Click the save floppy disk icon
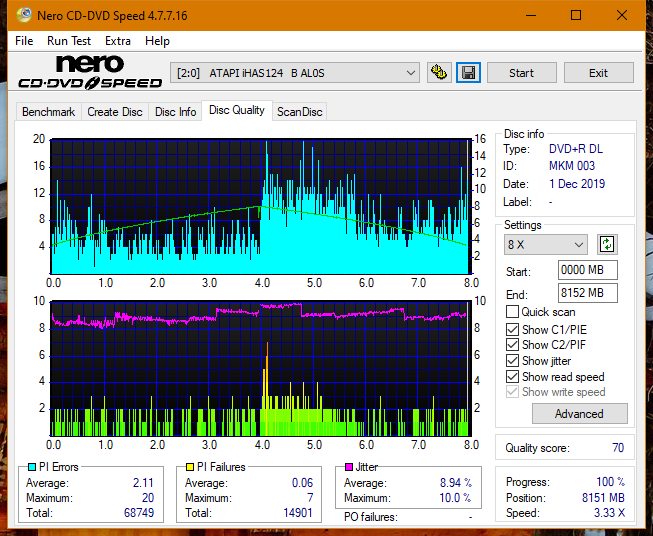Viewport: 653px width, 536px height. coord(468,73)
